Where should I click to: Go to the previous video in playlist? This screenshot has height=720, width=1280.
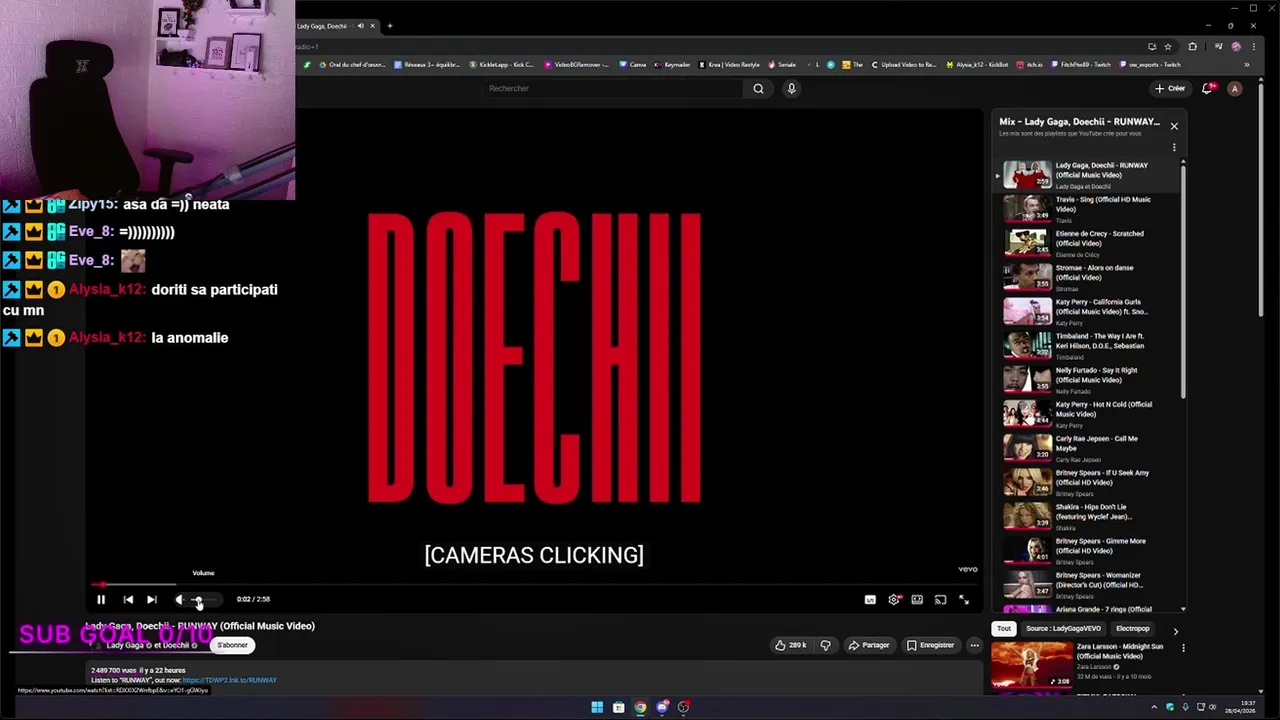pos(128,599)
